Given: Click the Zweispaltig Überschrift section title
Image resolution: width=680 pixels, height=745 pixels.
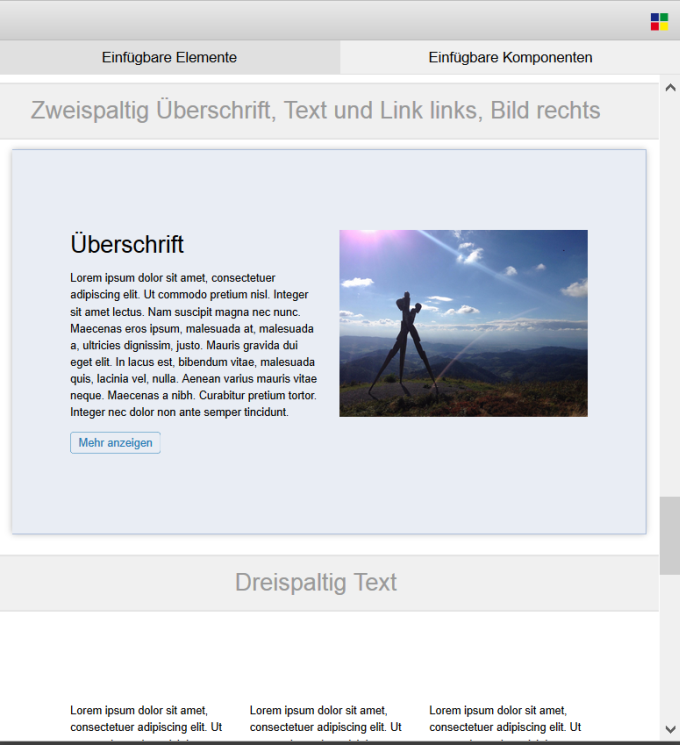Looking at the screenshot, I should click(316, 110).
